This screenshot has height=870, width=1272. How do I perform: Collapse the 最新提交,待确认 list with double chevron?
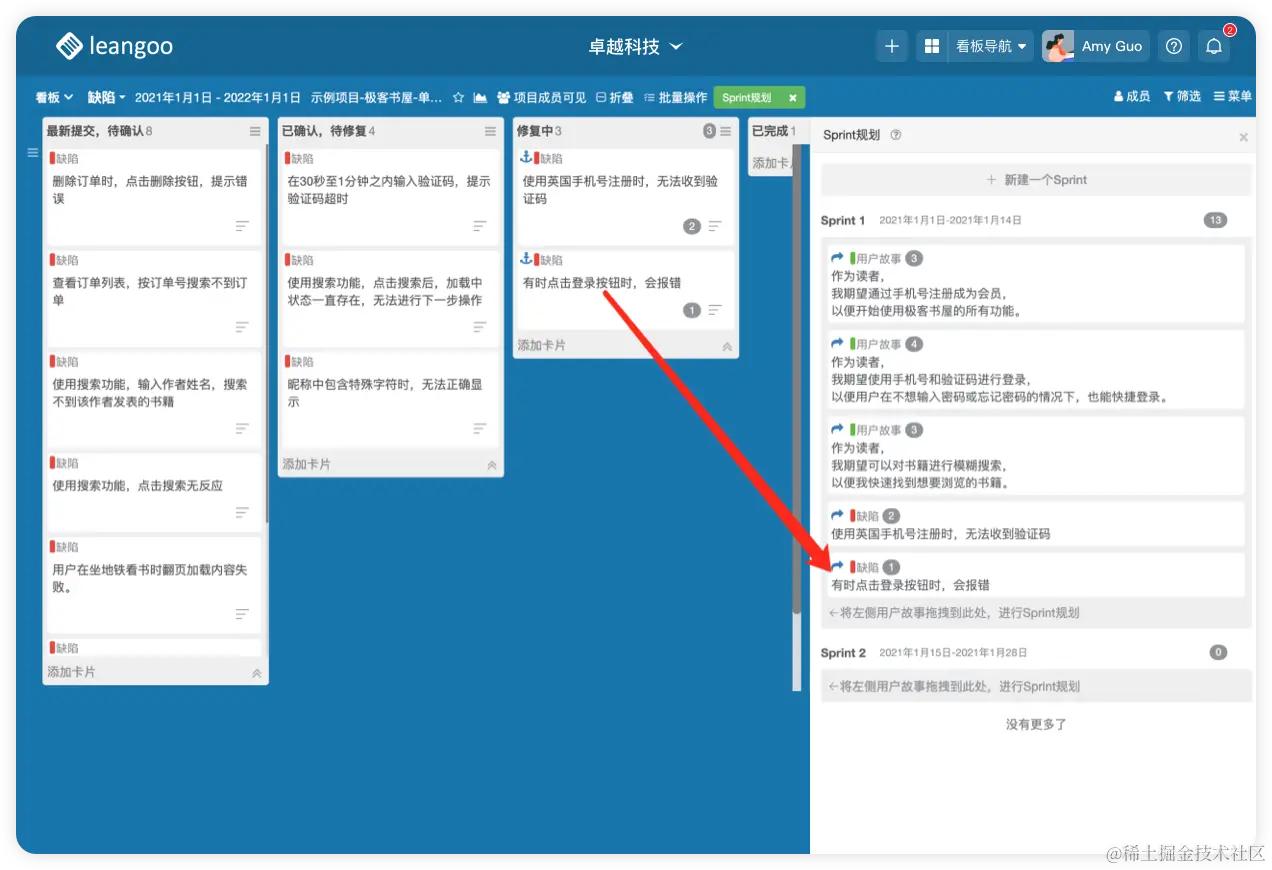click(257, 673)
